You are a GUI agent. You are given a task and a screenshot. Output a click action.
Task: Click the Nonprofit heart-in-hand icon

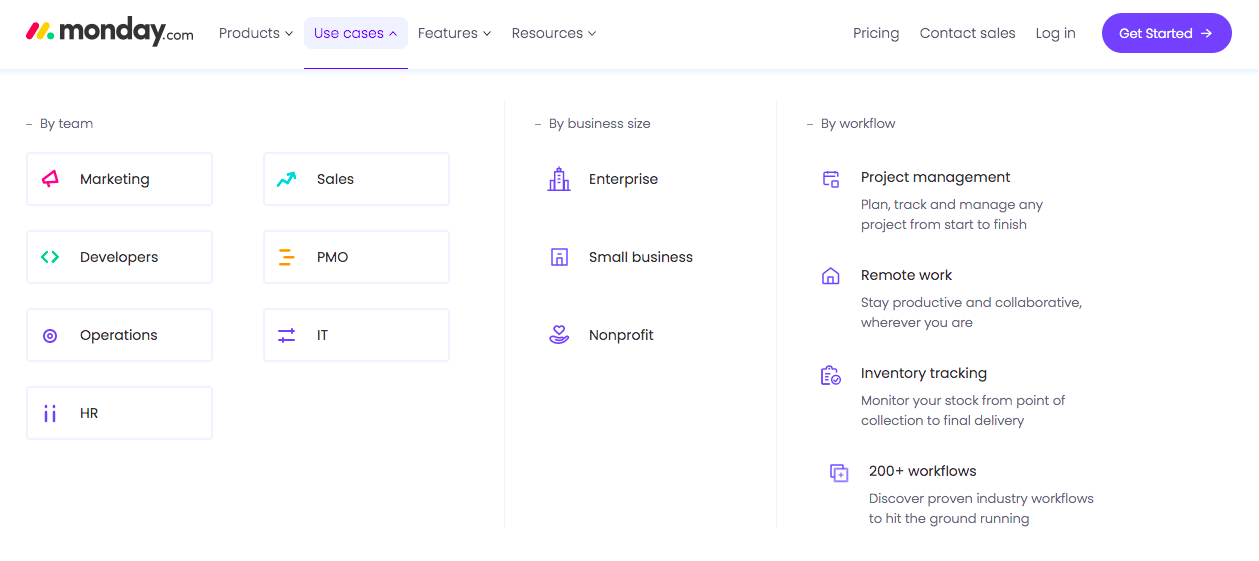(559, 335)
